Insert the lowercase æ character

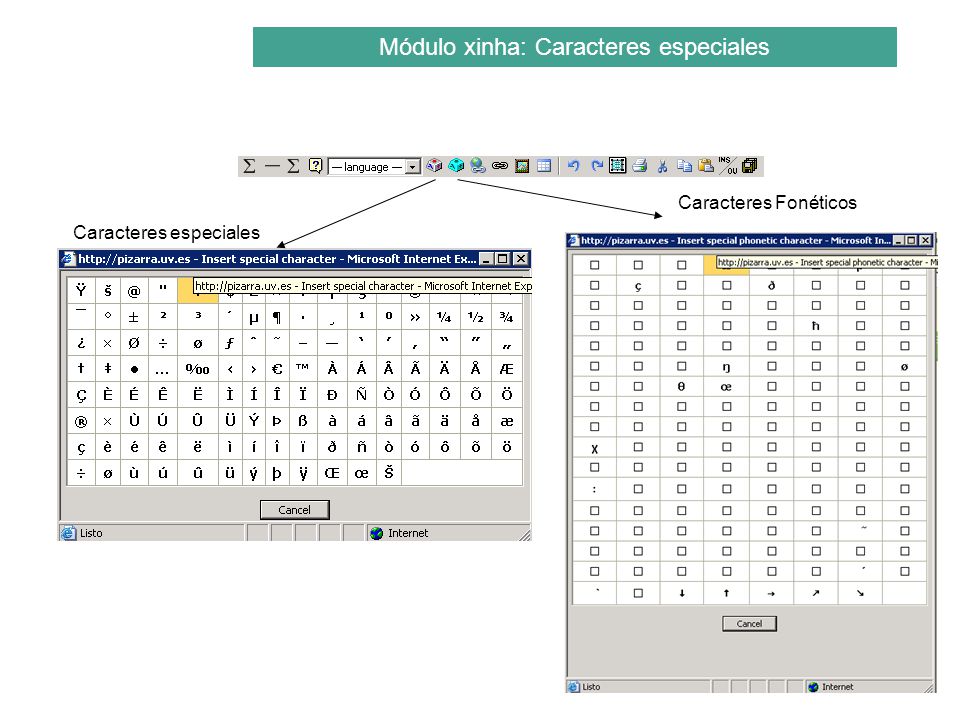507,421
